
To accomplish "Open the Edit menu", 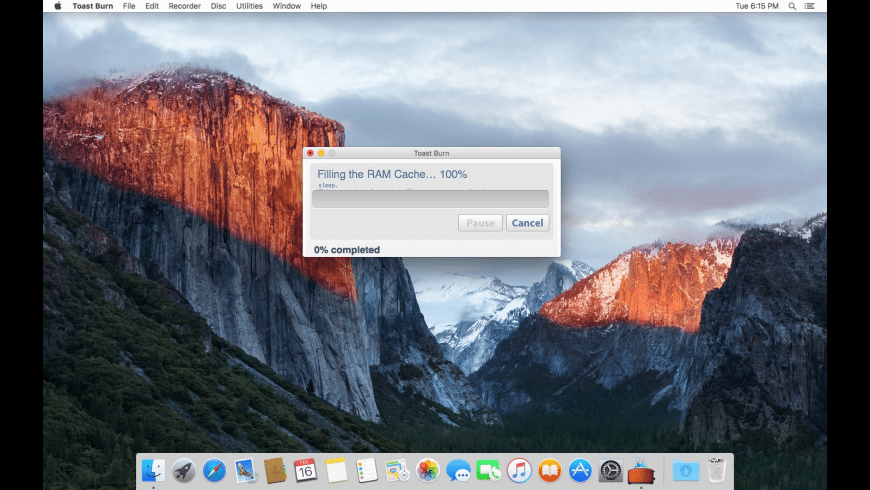I will coord(152,6).
